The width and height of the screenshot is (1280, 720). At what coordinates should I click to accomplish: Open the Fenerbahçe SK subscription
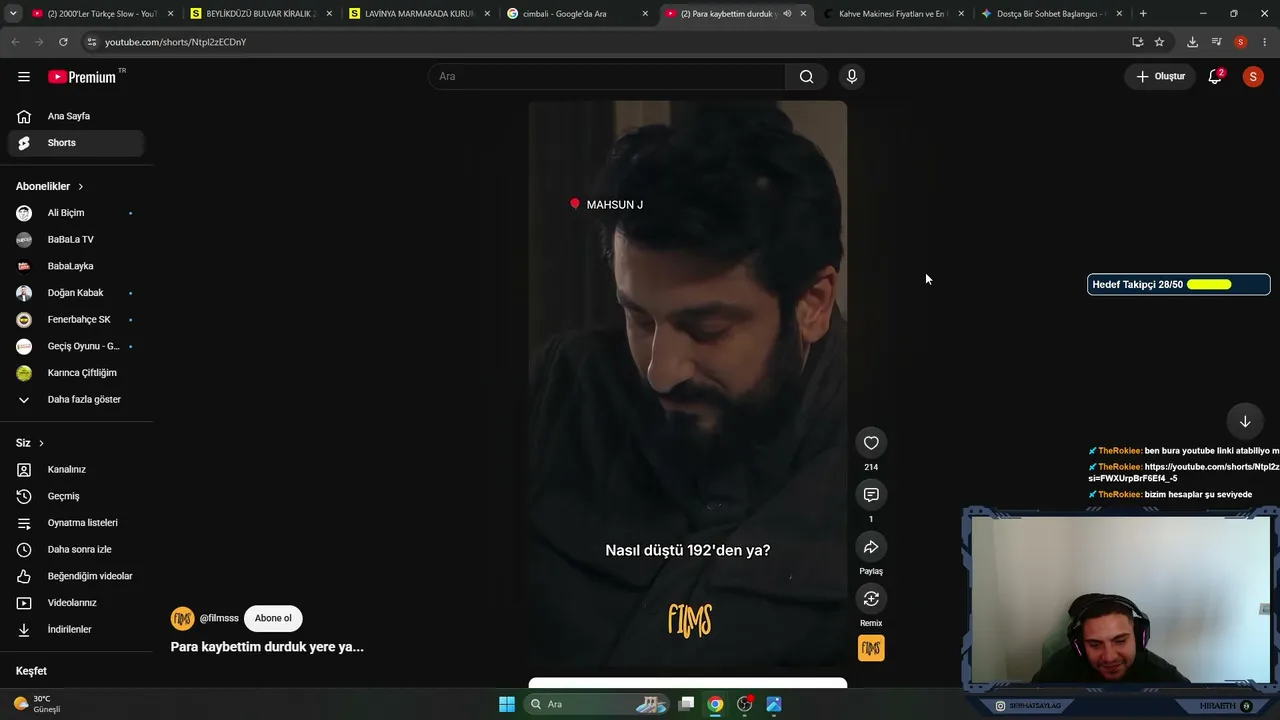click(76, 320)
